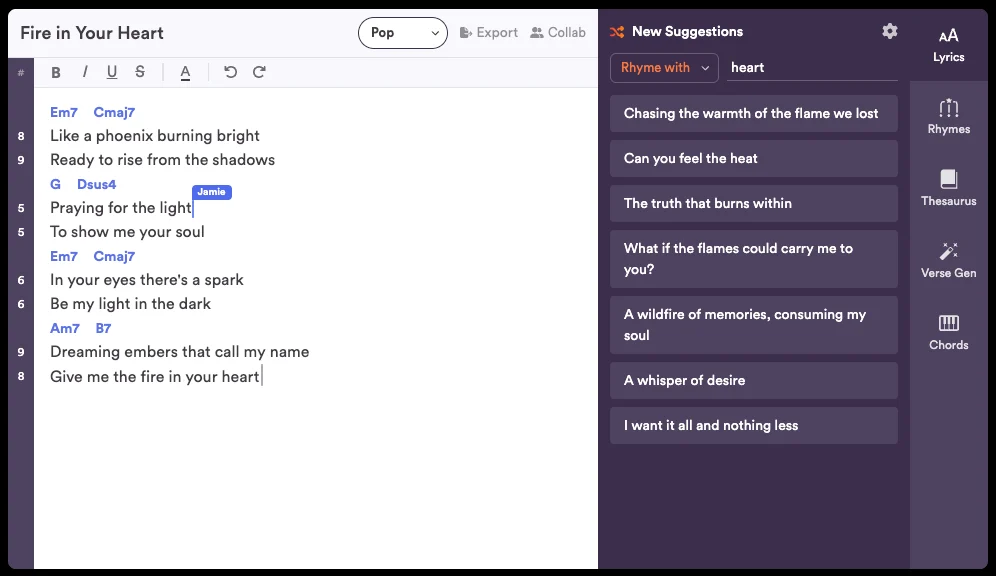Click lyric line 'To show me your soul'
996x576 pixels.
[127, 232]
